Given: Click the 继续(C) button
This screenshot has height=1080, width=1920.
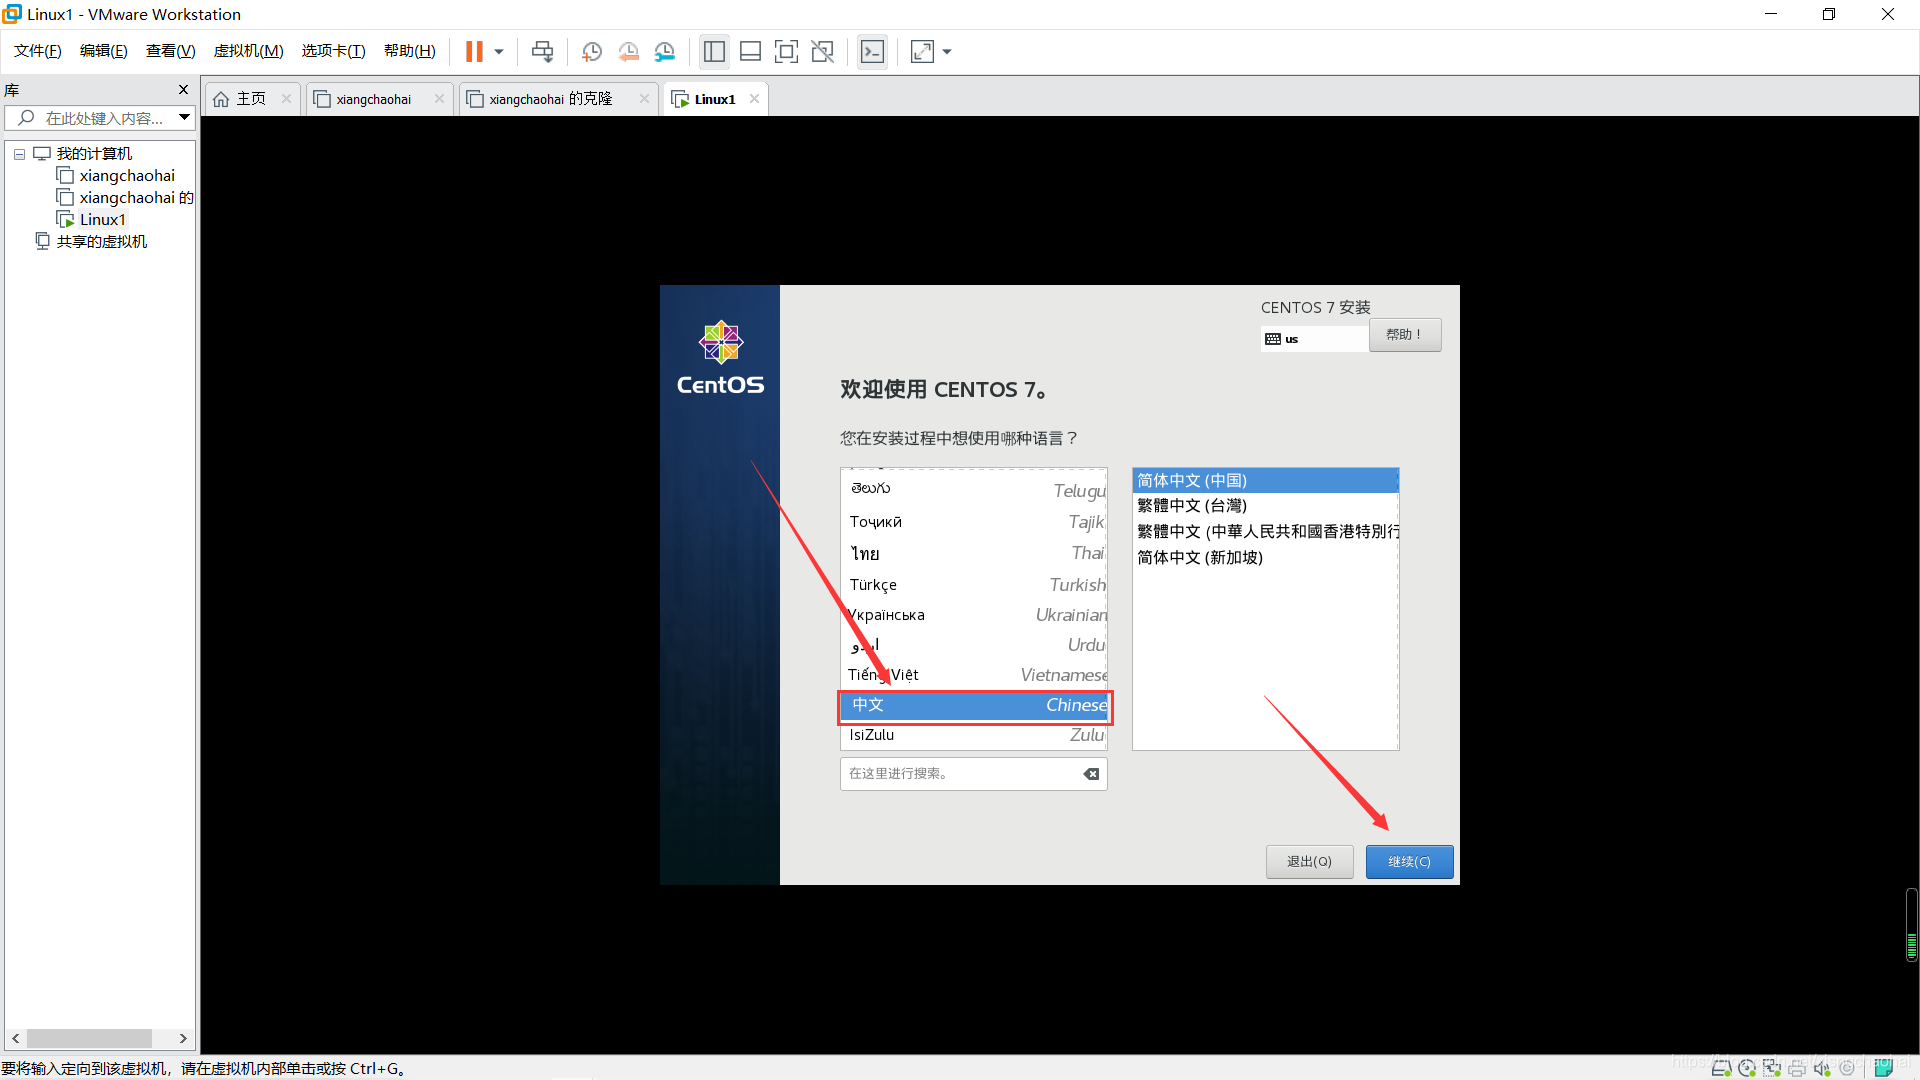Looking at the screenshot, I should pos(1408,861).
